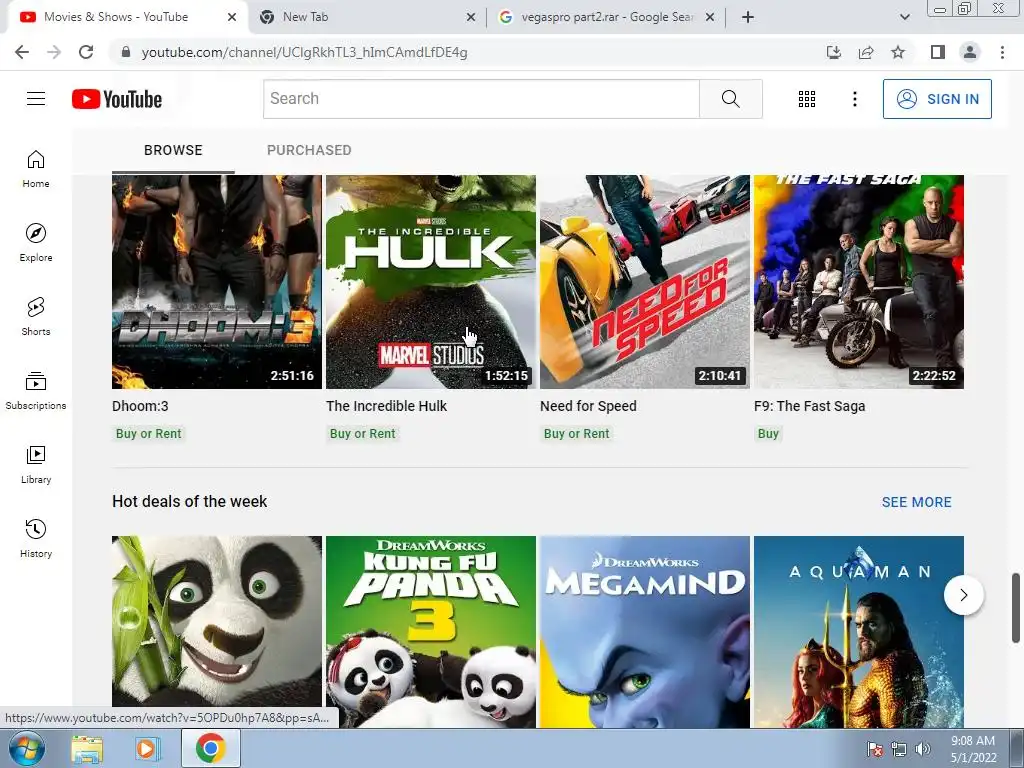Open the Need for Speed title link

click(588, 406)
